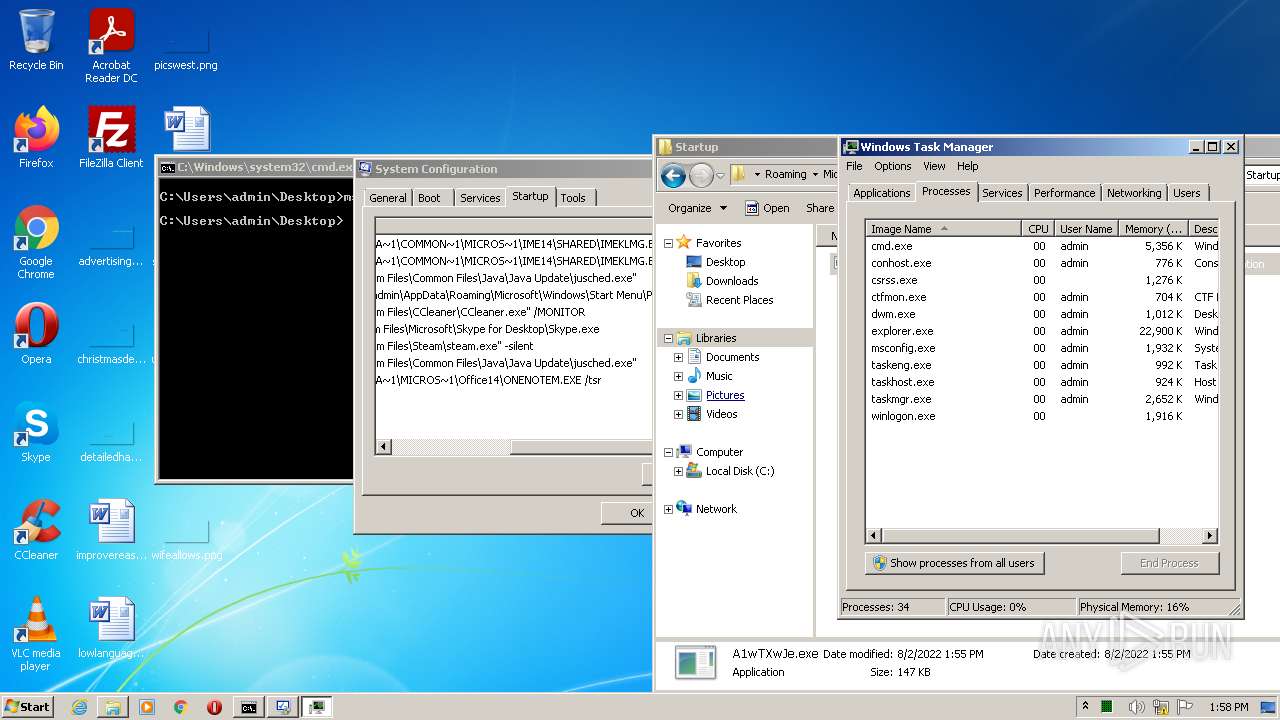The width and height of the screenshot is (1280, 720).
Task: Select the winlogon.exe process row
Action: (x=1041, y=416)
